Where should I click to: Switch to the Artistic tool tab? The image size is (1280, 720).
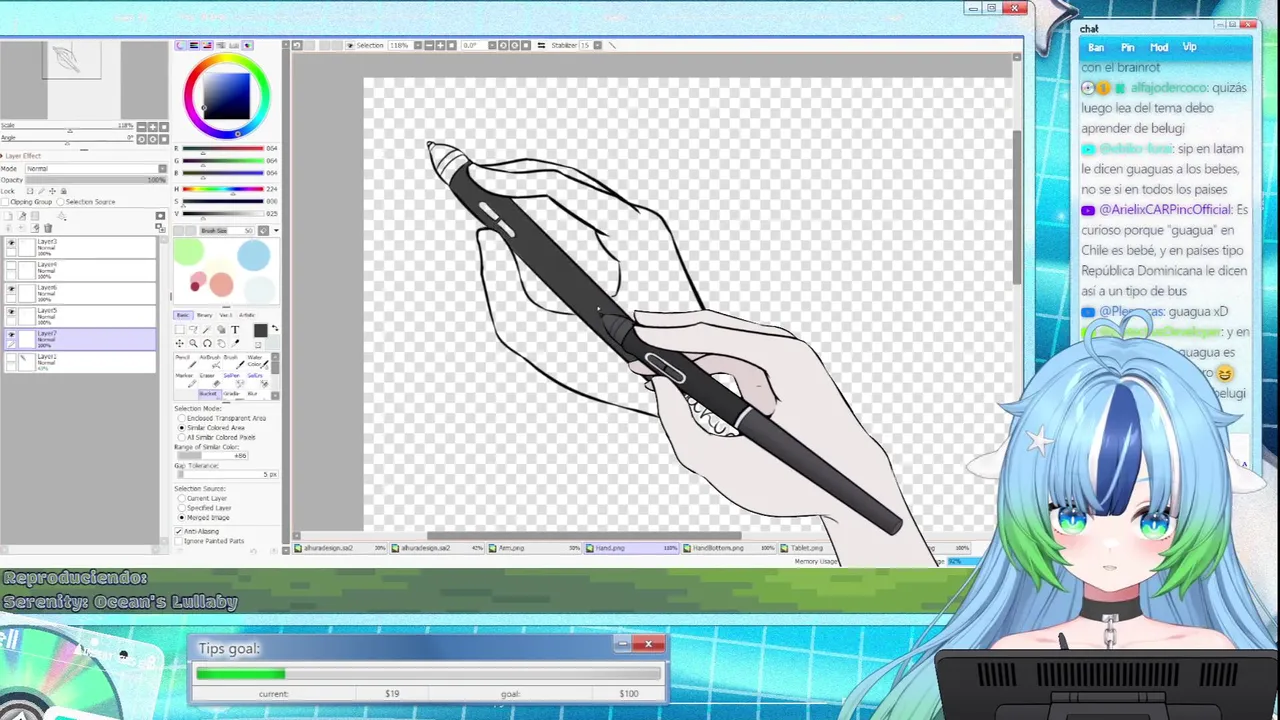[247, 315]
